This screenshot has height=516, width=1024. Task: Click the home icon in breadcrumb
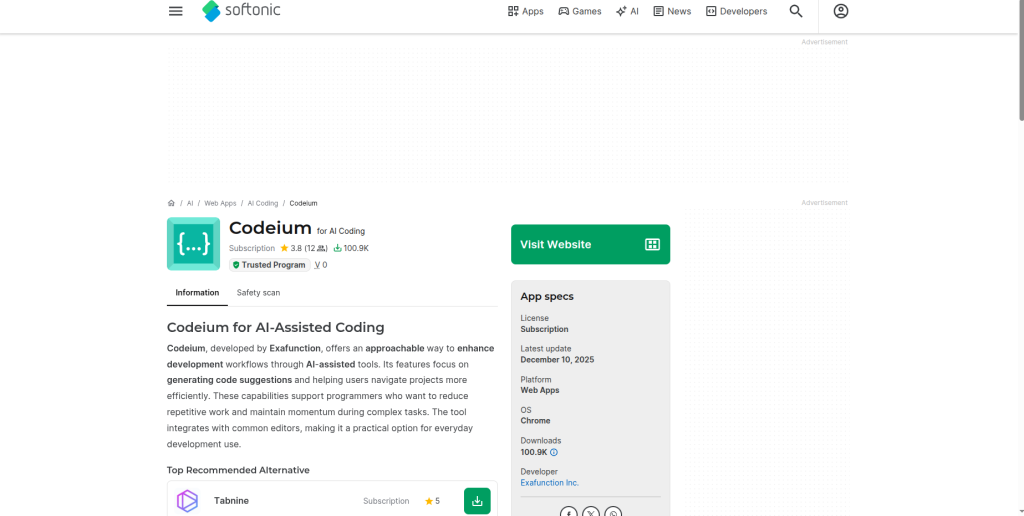click(x=171, y=203)
